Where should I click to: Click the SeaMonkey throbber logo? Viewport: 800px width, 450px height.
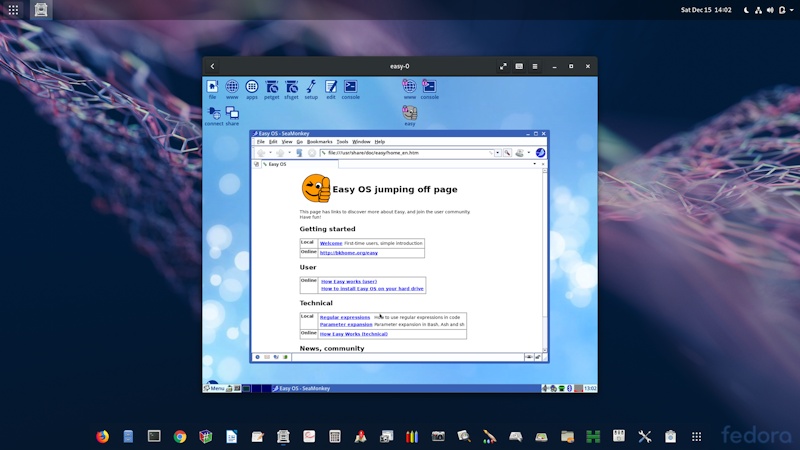(x=540, y=153)
